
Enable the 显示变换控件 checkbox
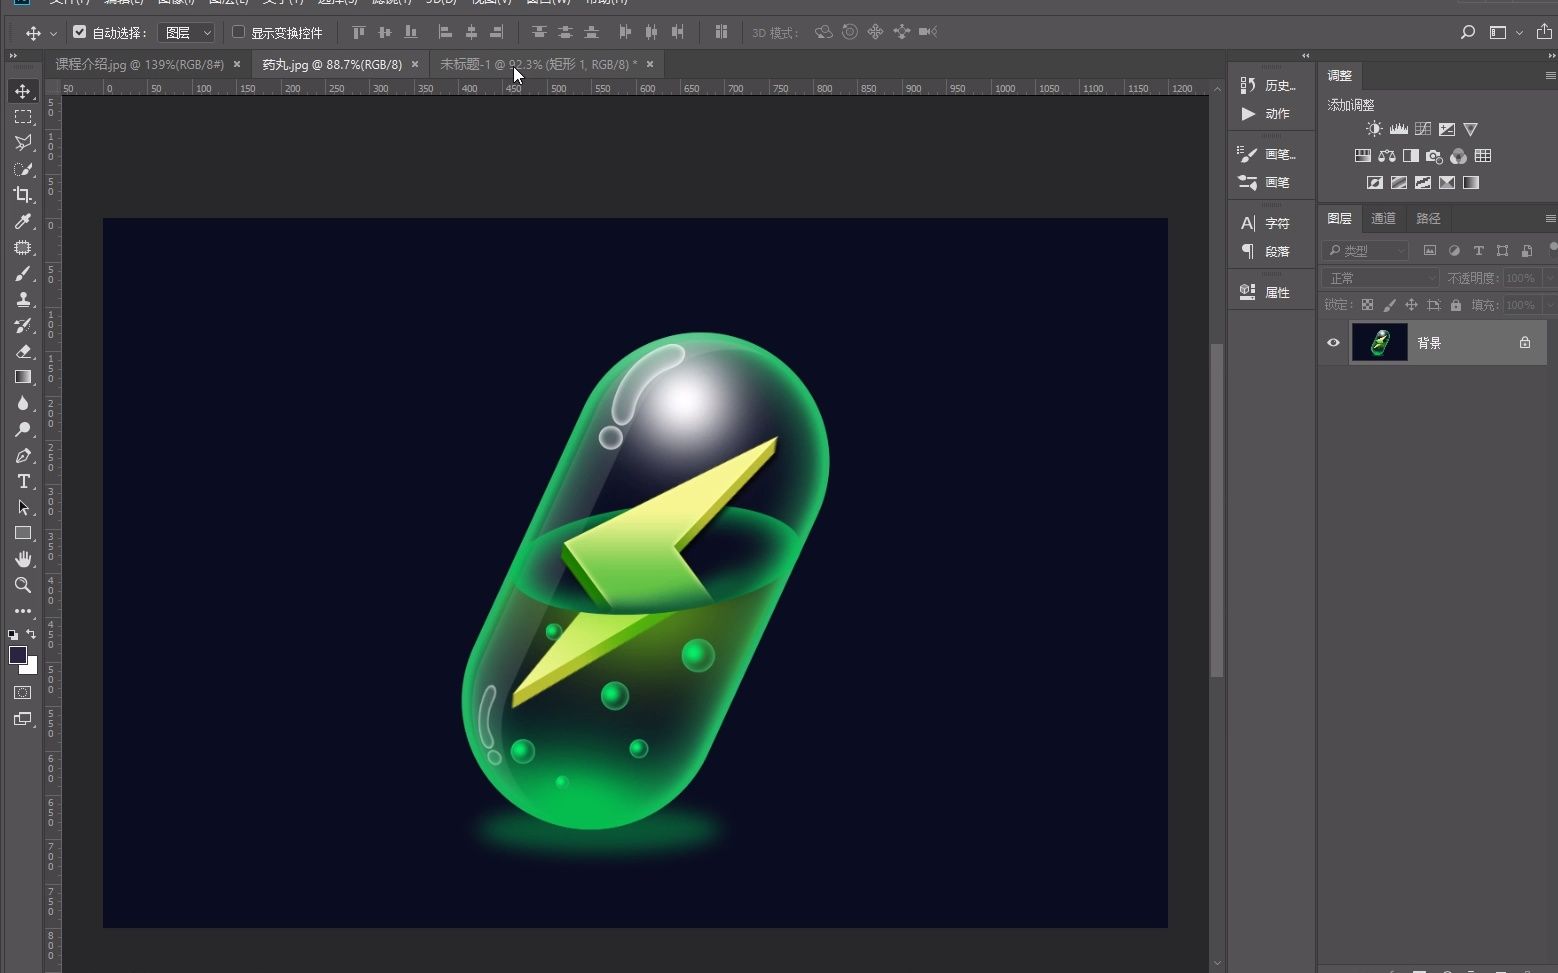(238, 32)
